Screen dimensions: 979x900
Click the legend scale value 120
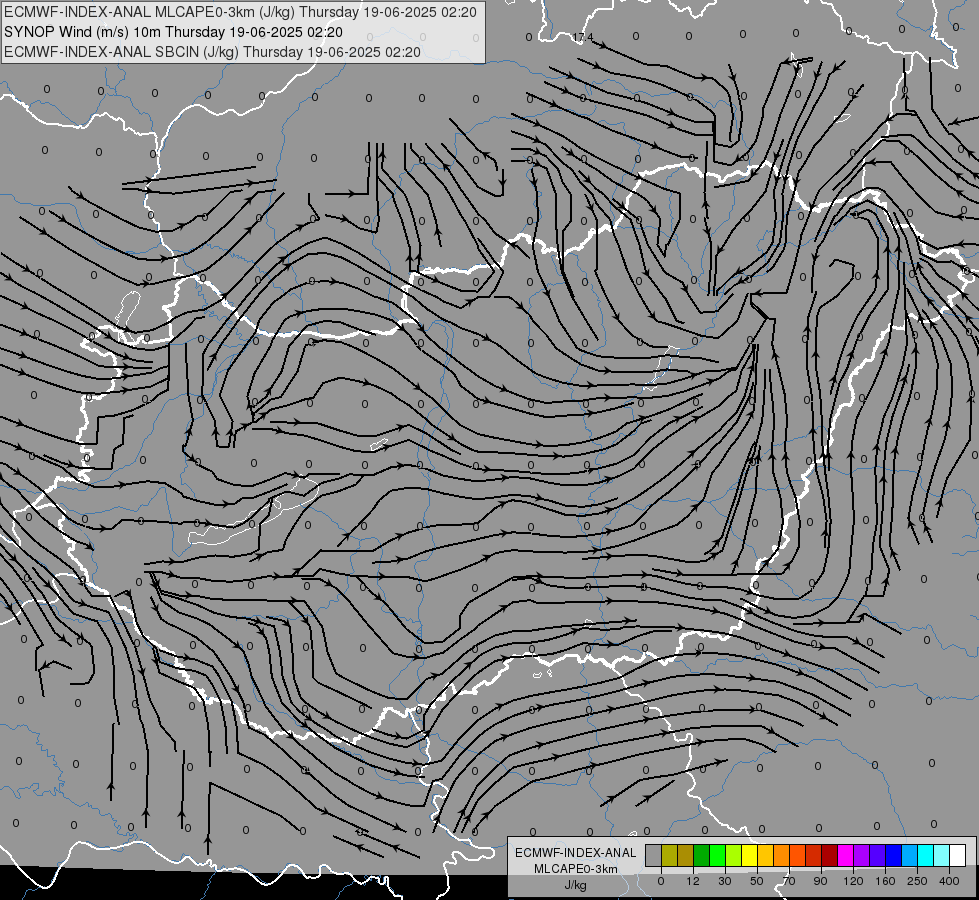(854, 881)
